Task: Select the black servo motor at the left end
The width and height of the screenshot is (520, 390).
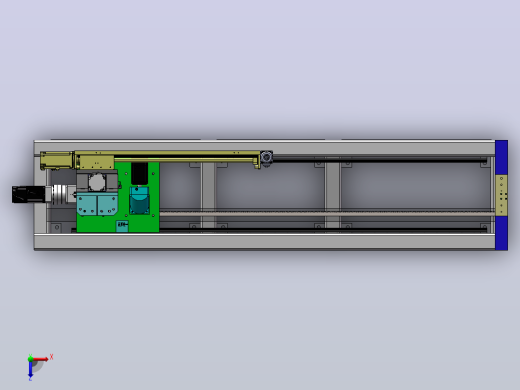Action: [29, 195]
